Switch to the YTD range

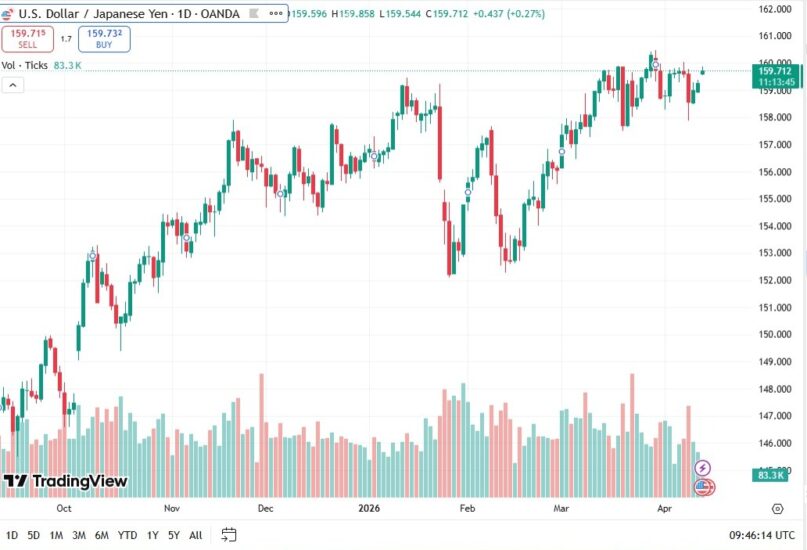(x=127, y=535)
